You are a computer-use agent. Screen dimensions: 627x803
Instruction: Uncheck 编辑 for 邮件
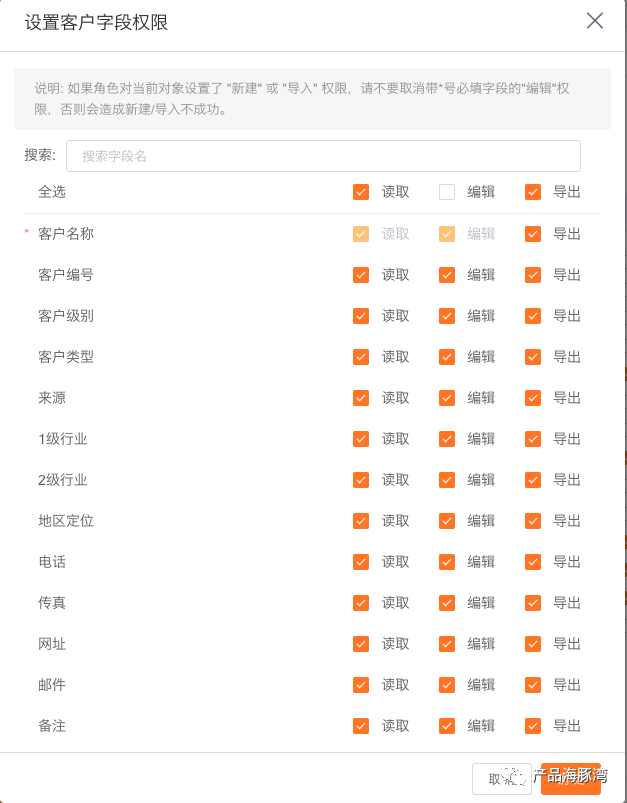(447, 685)
